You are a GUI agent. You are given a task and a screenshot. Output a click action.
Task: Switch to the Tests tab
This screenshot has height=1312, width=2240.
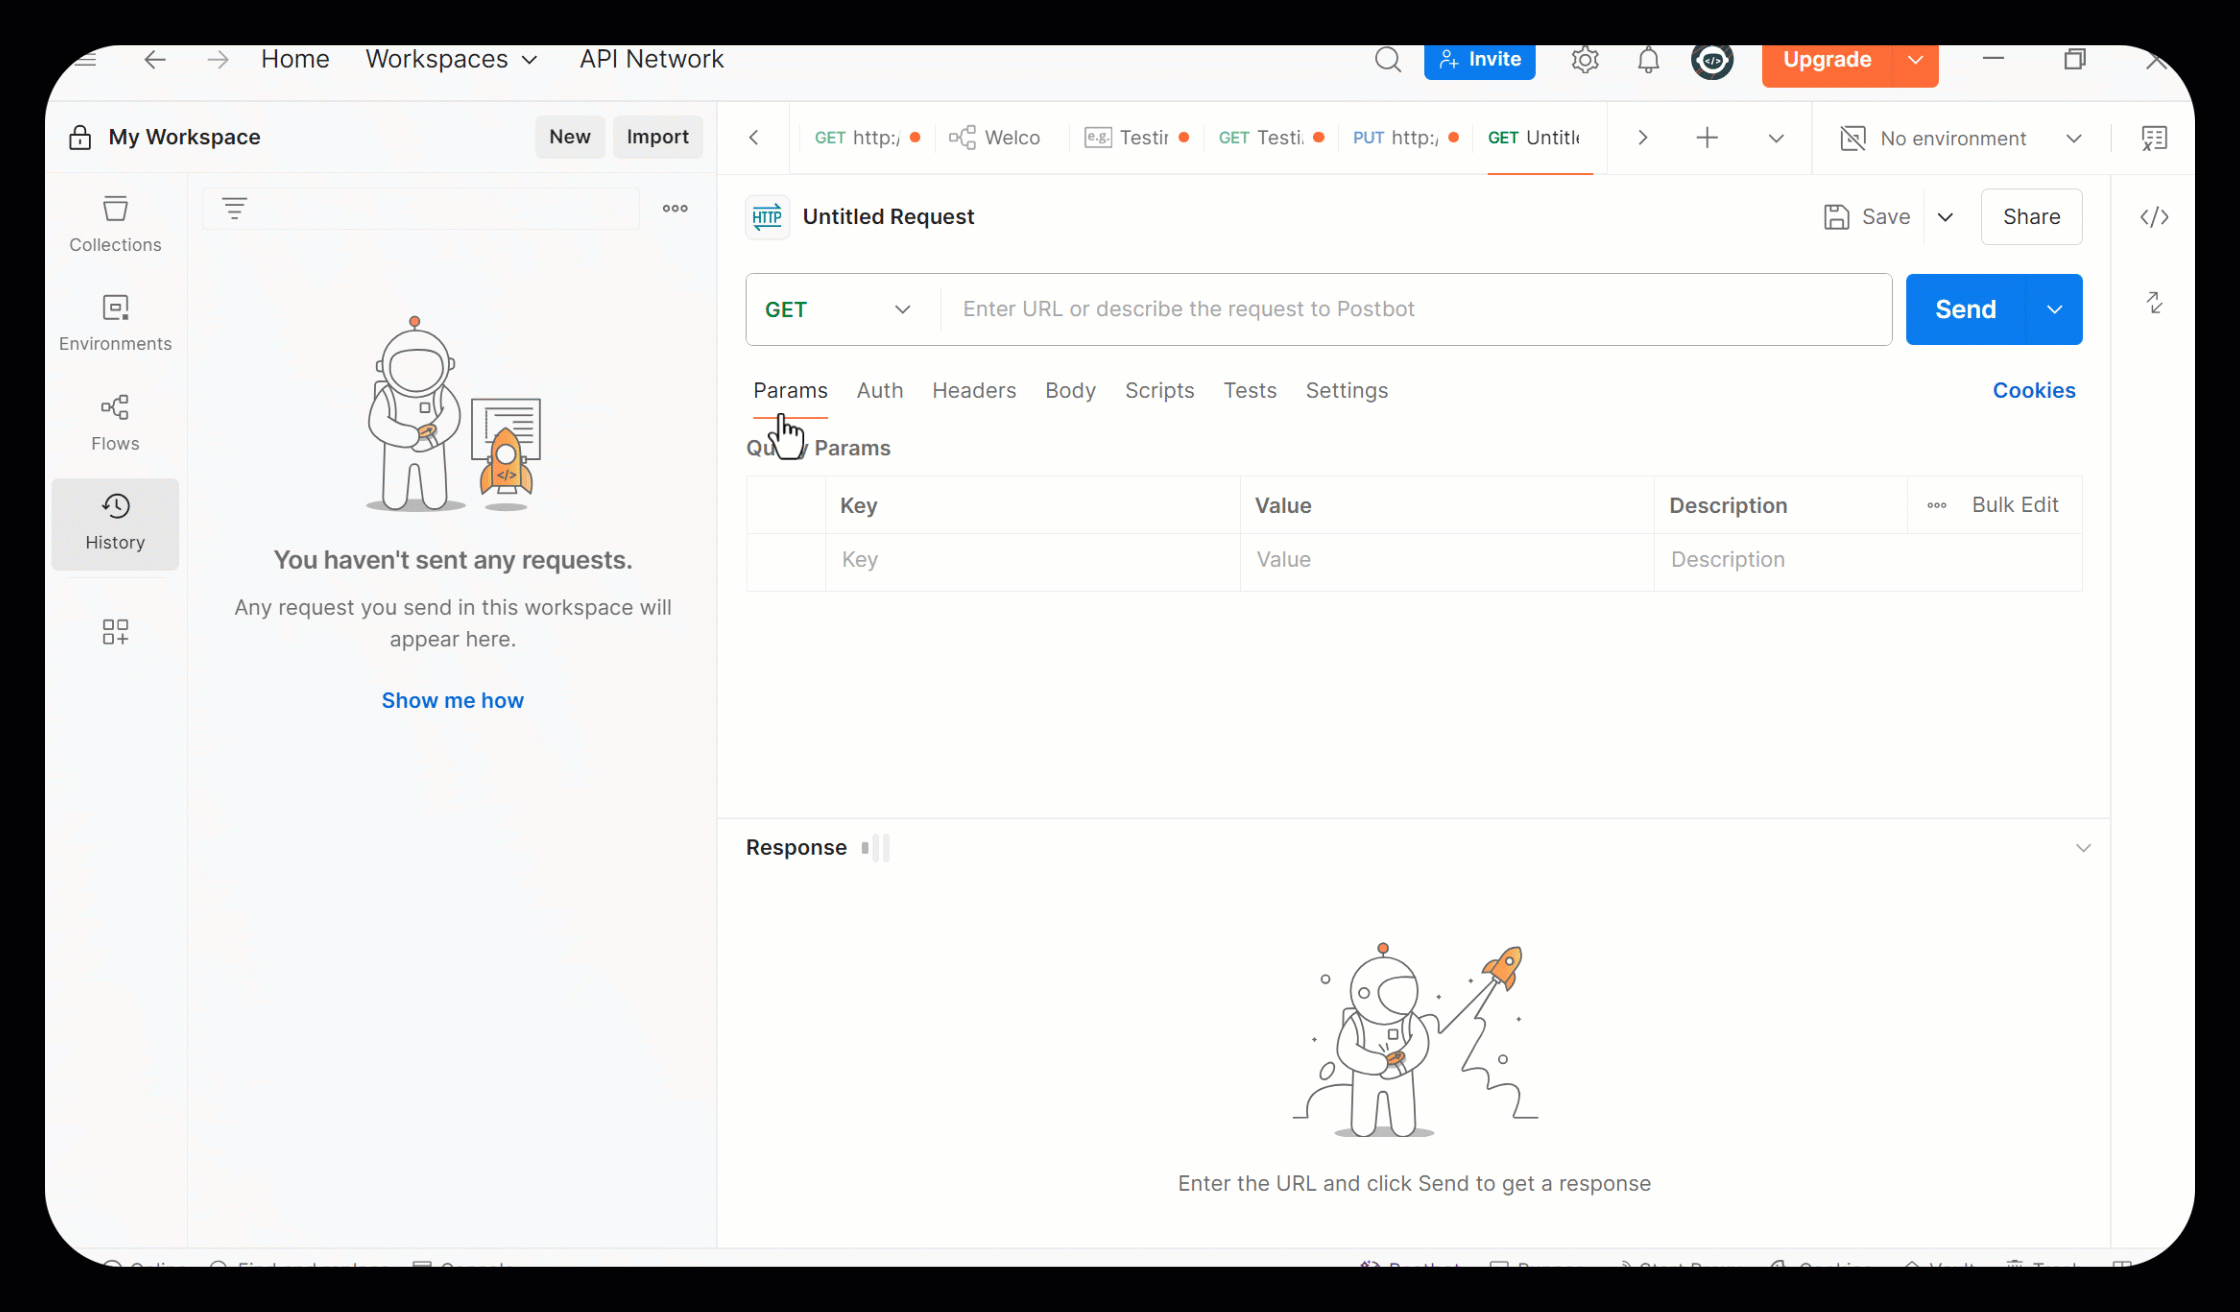point(1250,390)
